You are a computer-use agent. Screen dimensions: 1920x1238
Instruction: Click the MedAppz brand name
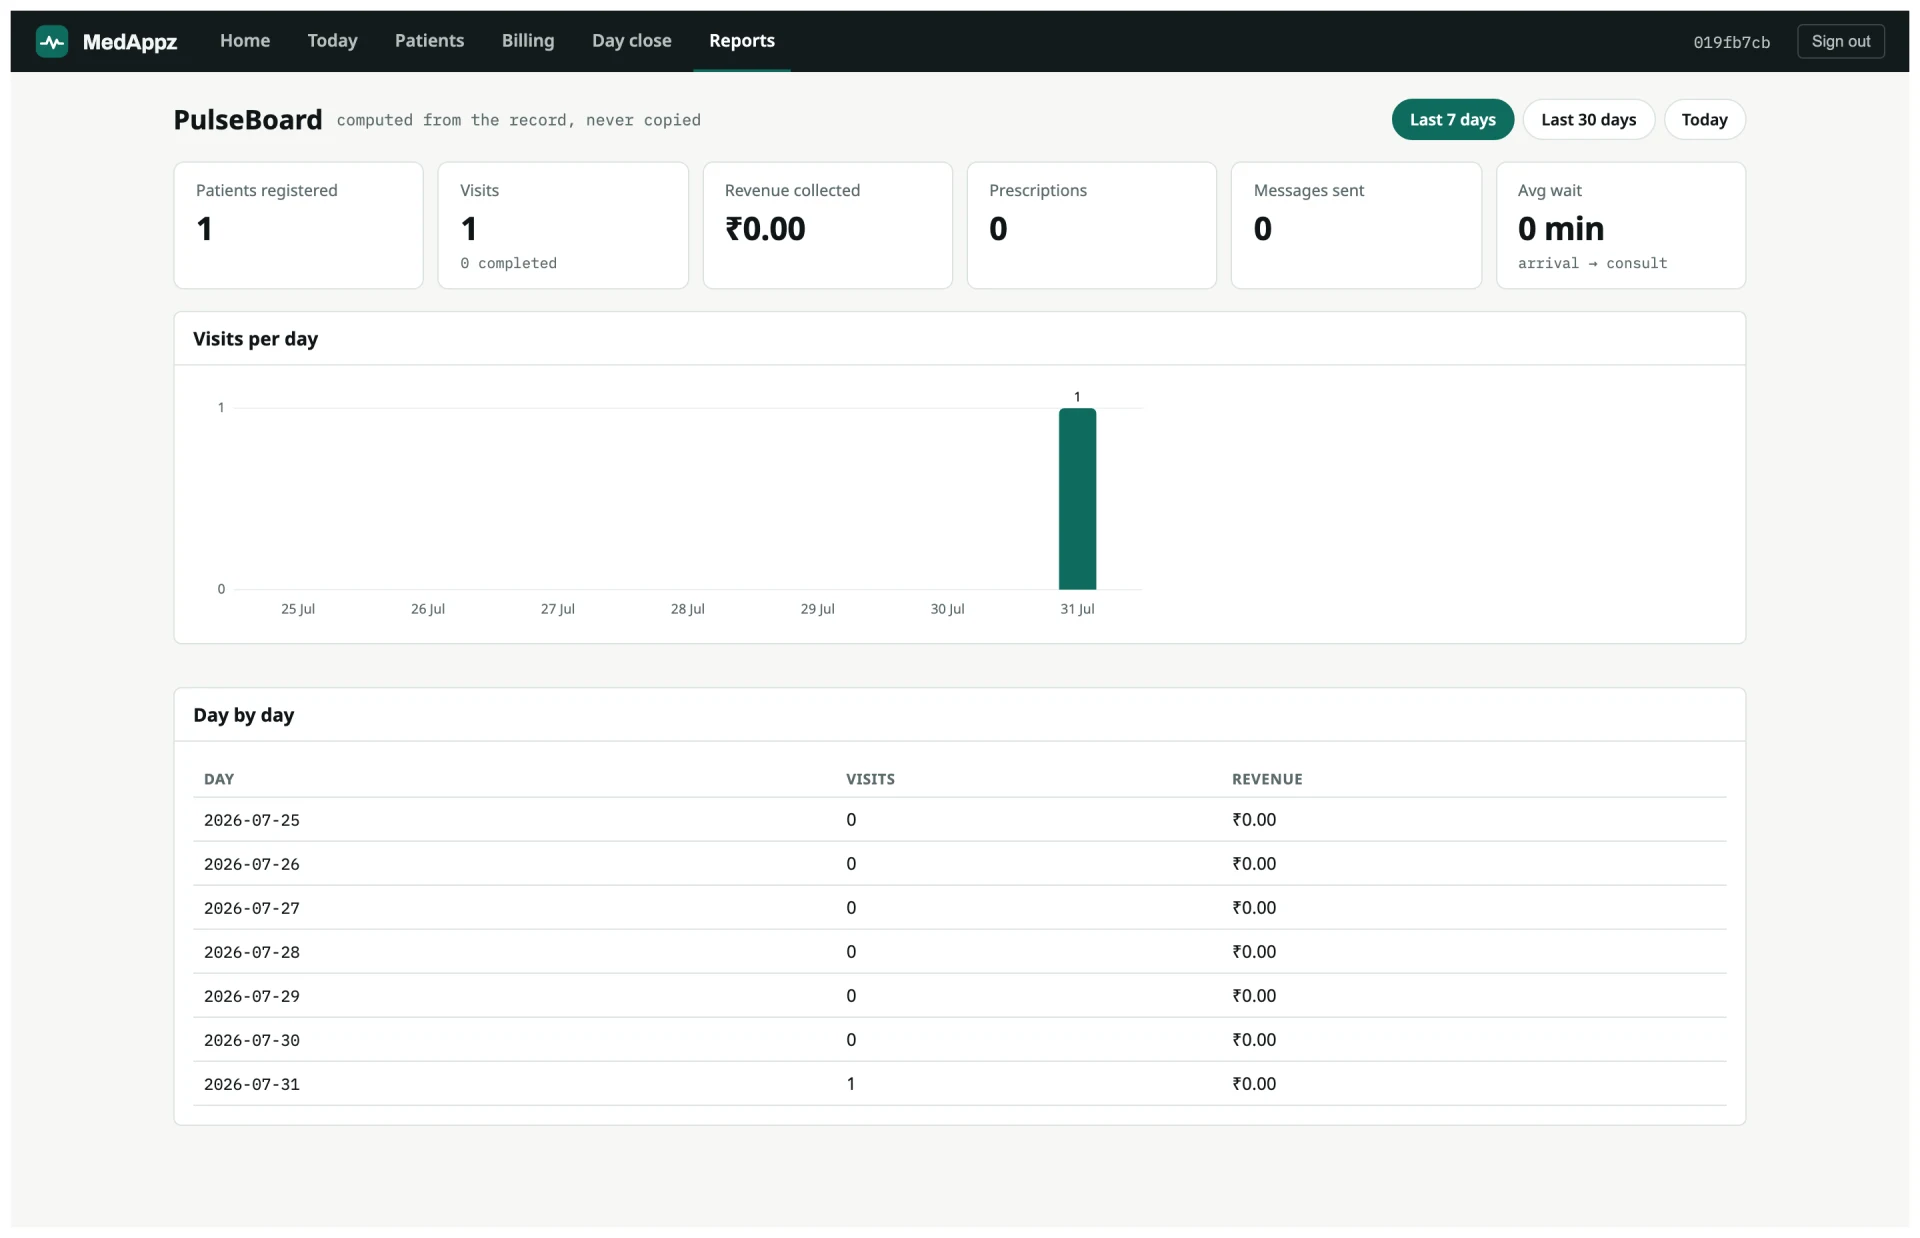click(x=130, y=41)
